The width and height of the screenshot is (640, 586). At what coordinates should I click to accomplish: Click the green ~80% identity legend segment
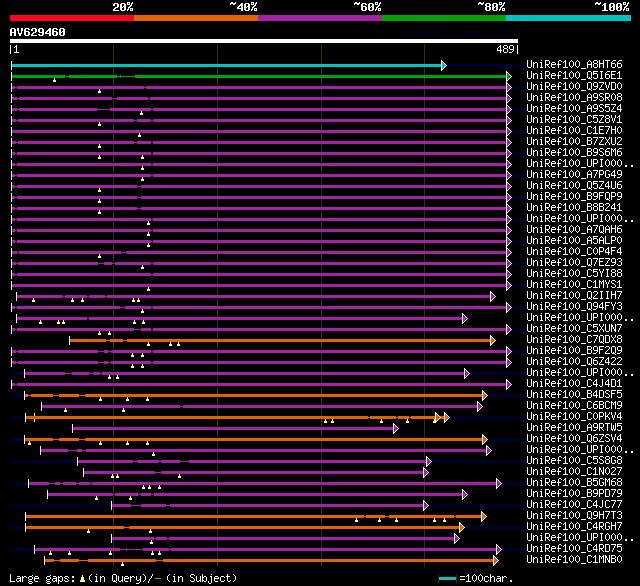pyautogui.click(x=444, y=18)
